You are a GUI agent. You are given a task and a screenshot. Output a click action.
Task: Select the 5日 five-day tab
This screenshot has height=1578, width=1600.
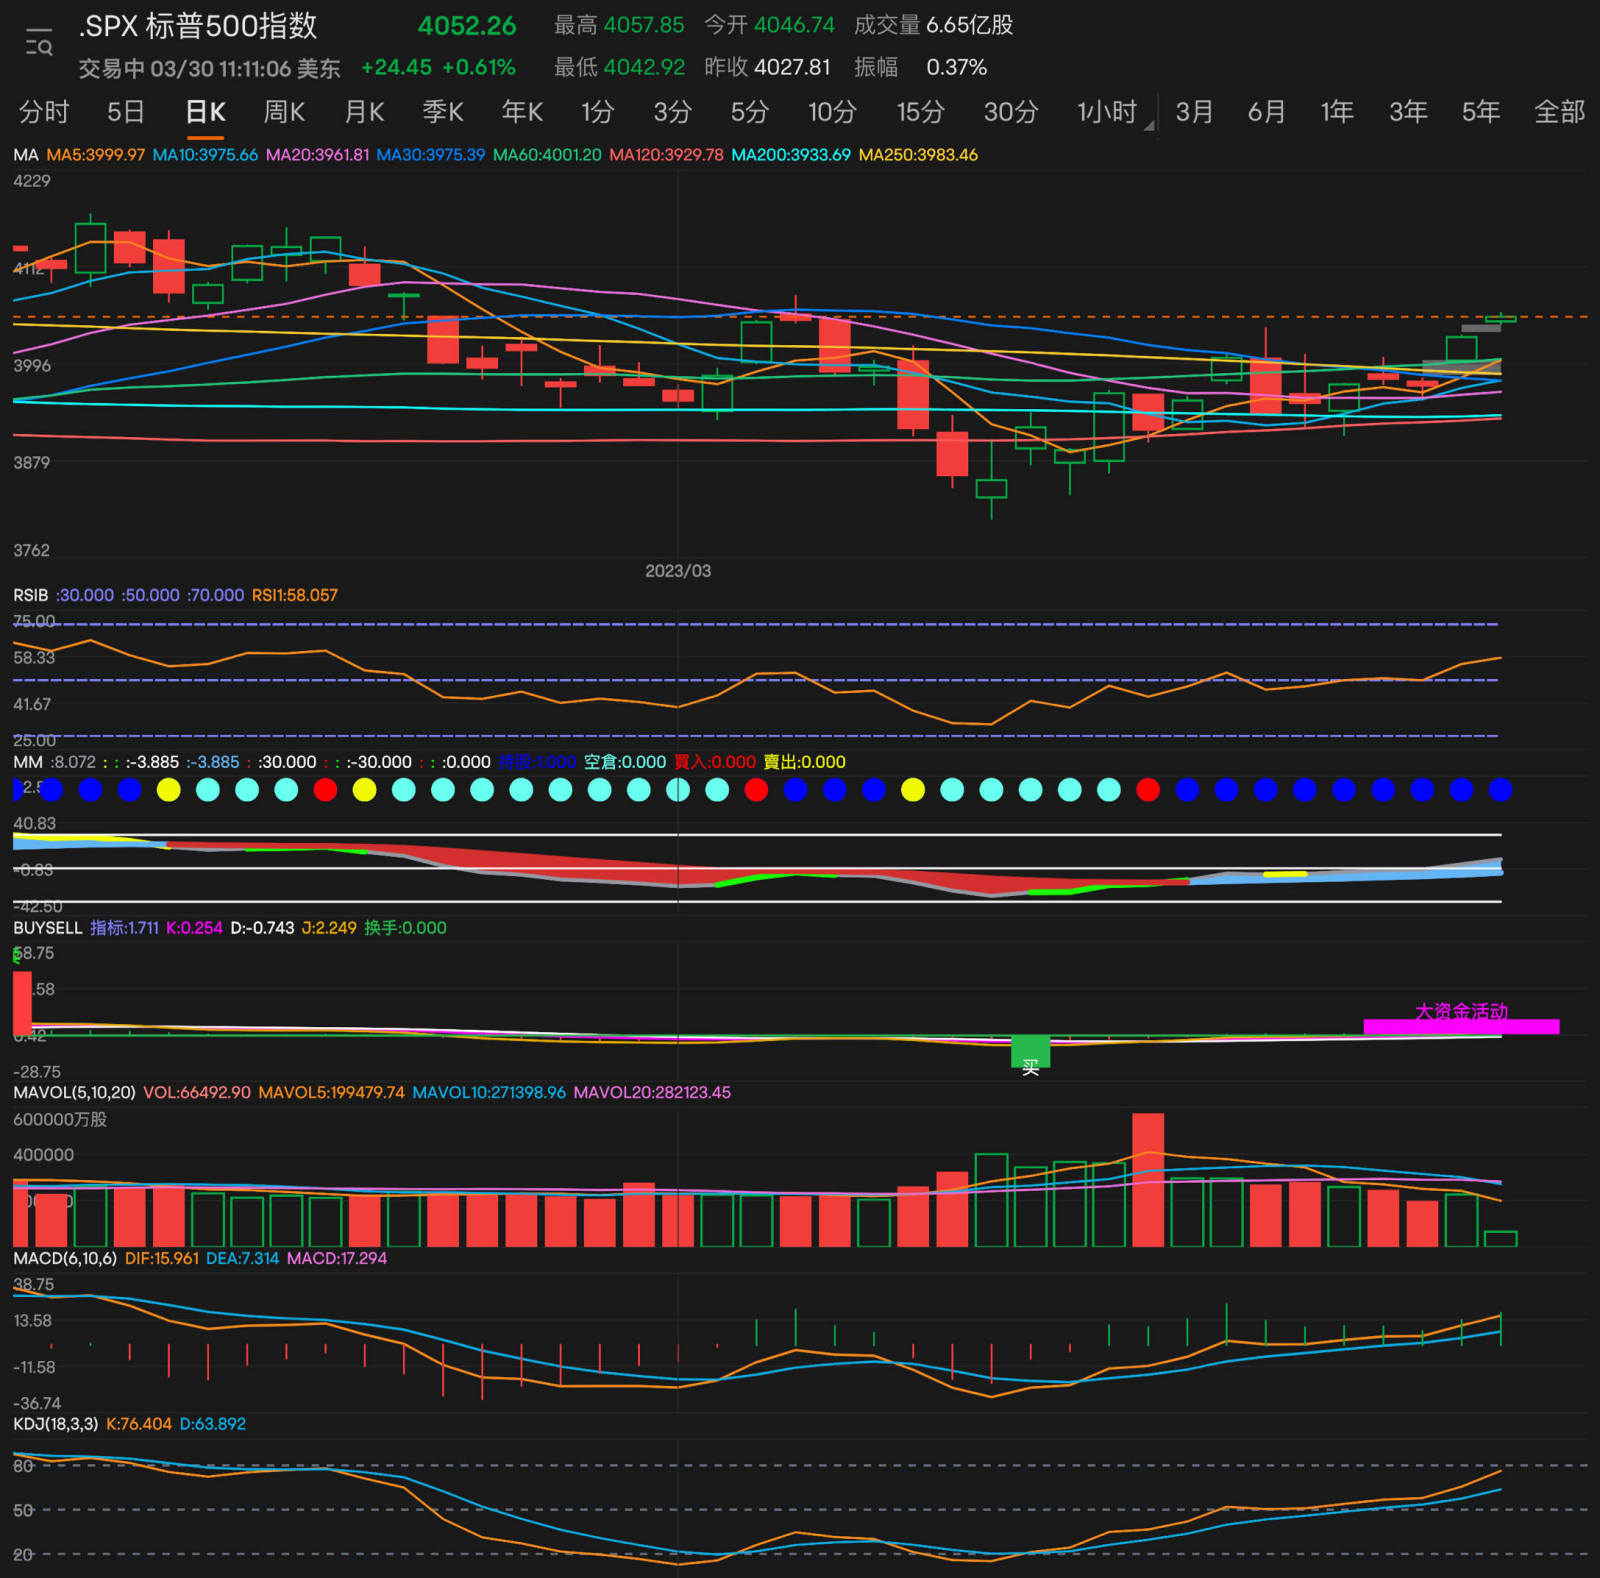coord(126,112)
